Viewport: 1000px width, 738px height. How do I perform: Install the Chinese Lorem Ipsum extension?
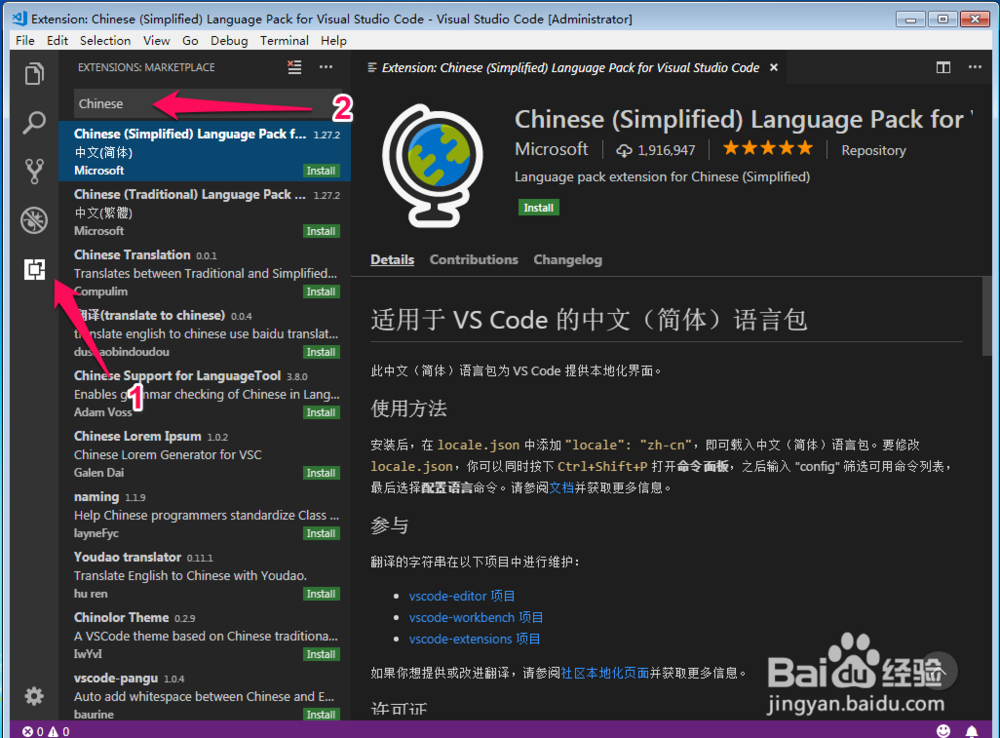pyautogui.click(x=321, y=473)
